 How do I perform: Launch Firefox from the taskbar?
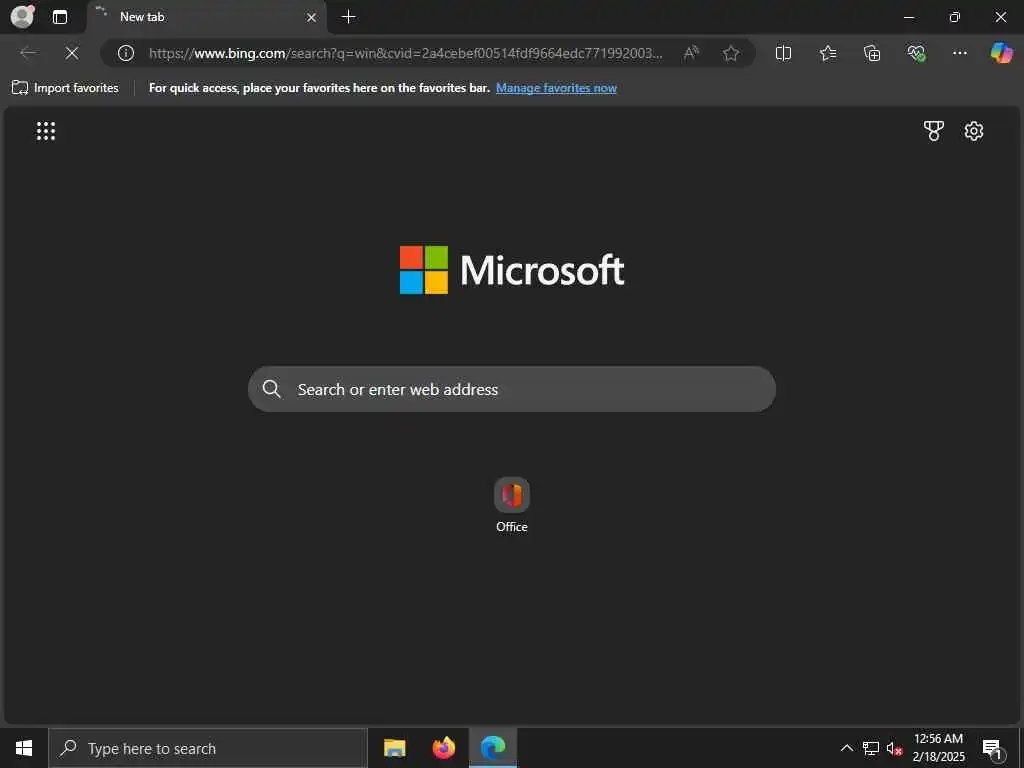(x=444, y=748)
